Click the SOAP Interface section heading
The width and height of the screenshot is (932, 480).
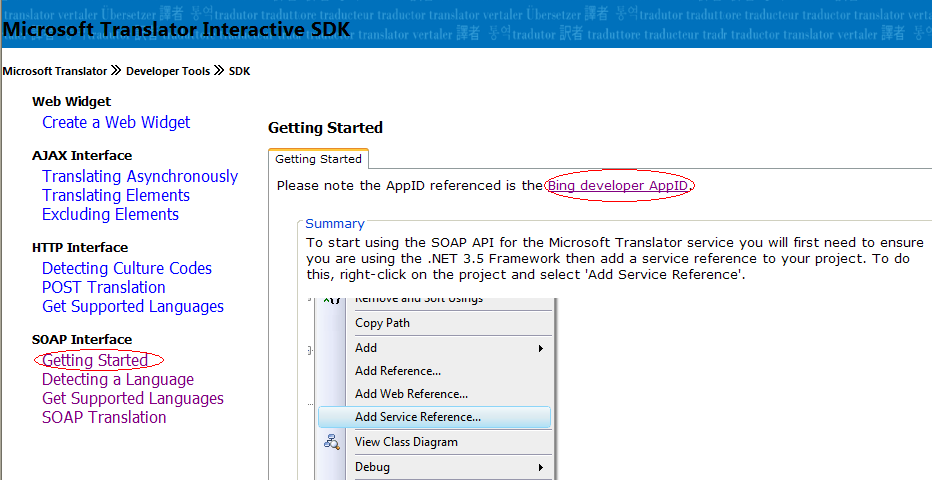tap(82, 340)
